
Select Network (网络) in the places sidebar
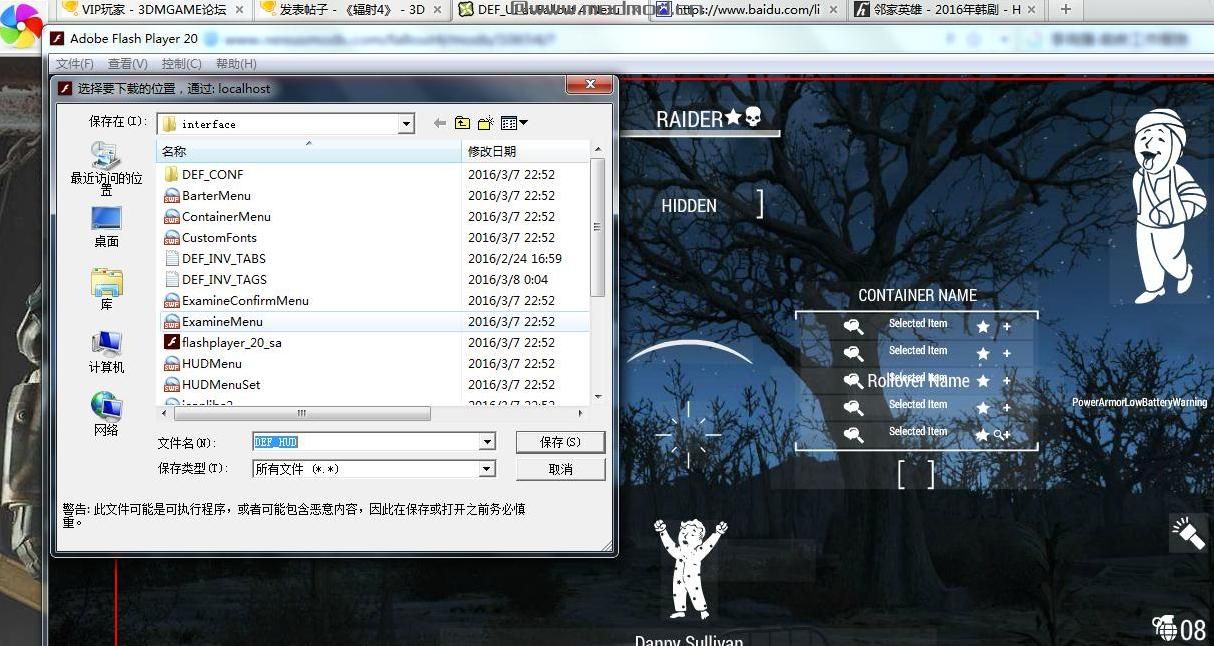(106, 414)
